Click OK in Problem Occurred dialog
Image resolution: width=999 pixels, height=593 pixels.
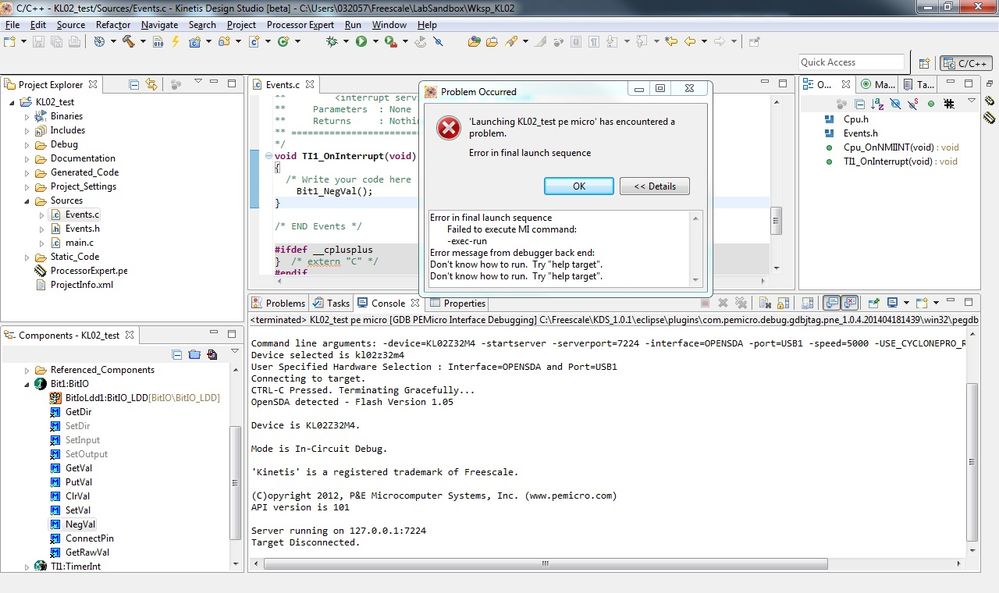pos(579,186)
